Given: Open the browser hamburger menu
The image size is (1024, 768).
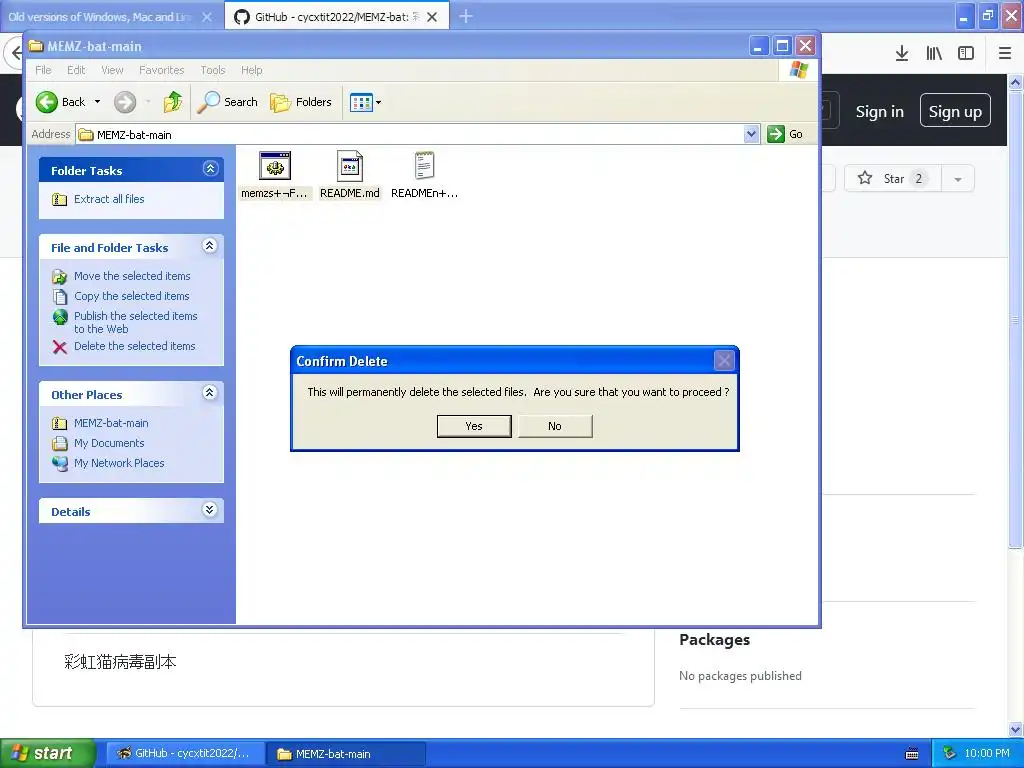Looking at the screenshot, I should [1004, 54].
